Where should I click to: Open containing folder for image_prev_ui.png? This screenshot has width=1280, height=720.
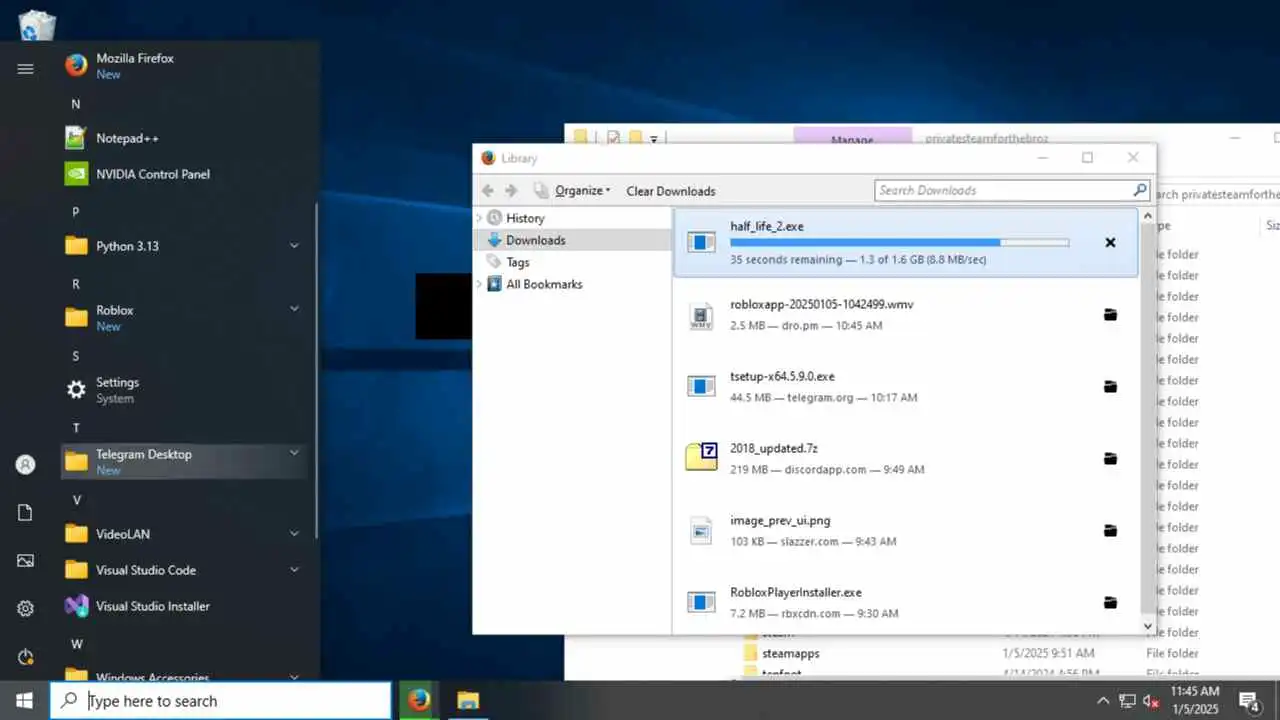(x=1110, y=530)
